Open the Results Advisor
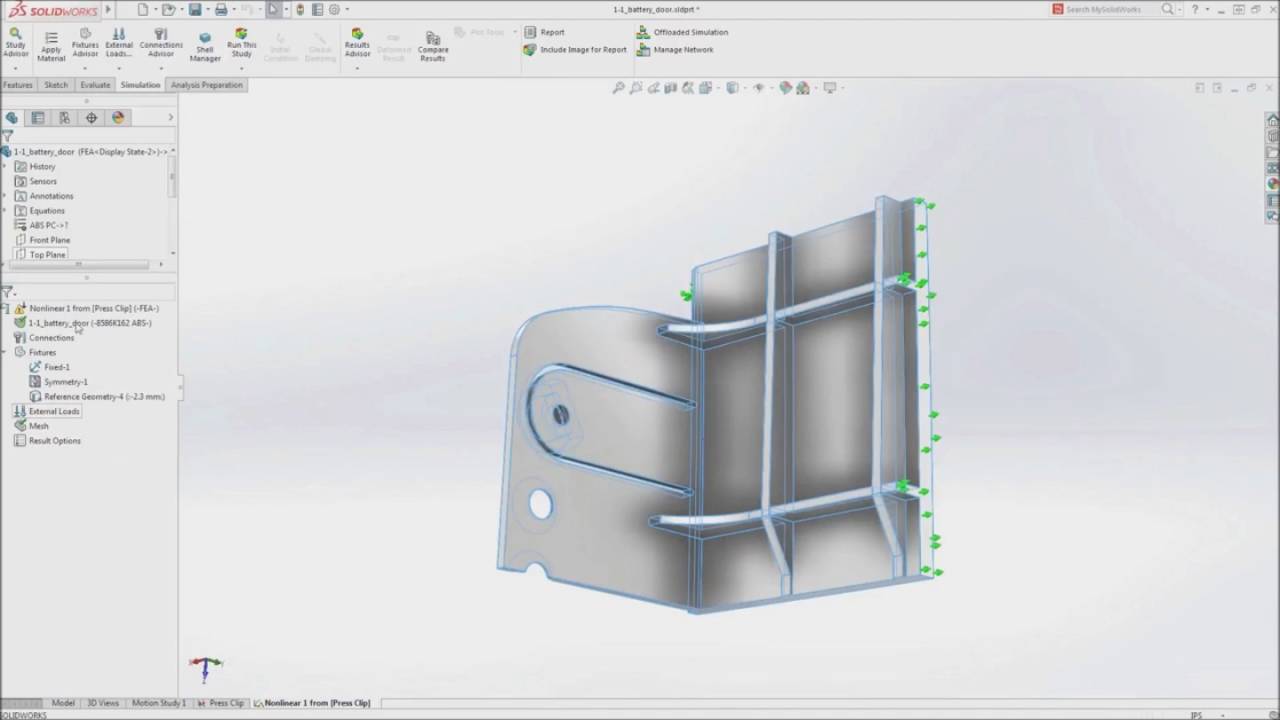The height and width of the screenshot is (720, 1280). pyautogui.click(x=357, y=42)
